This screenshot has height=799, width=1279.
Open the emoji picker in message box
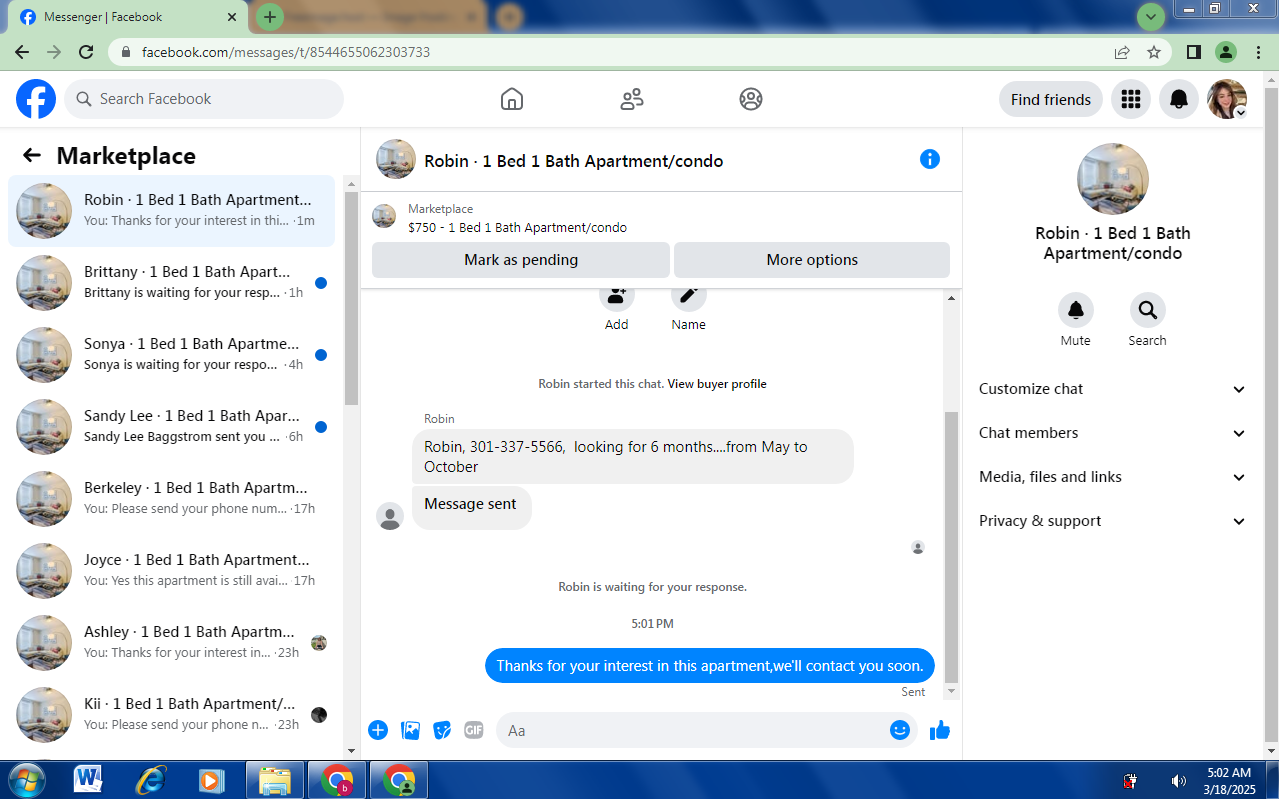point(900,730)
